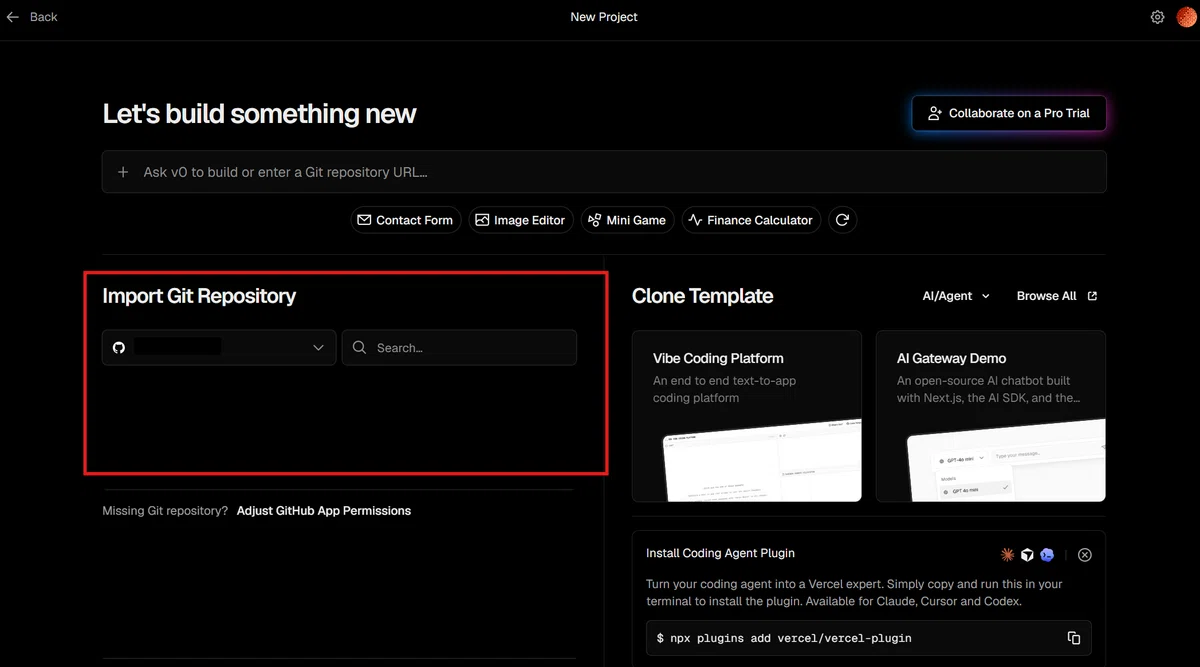Copy the npx plugins install command

[1074, 638]
